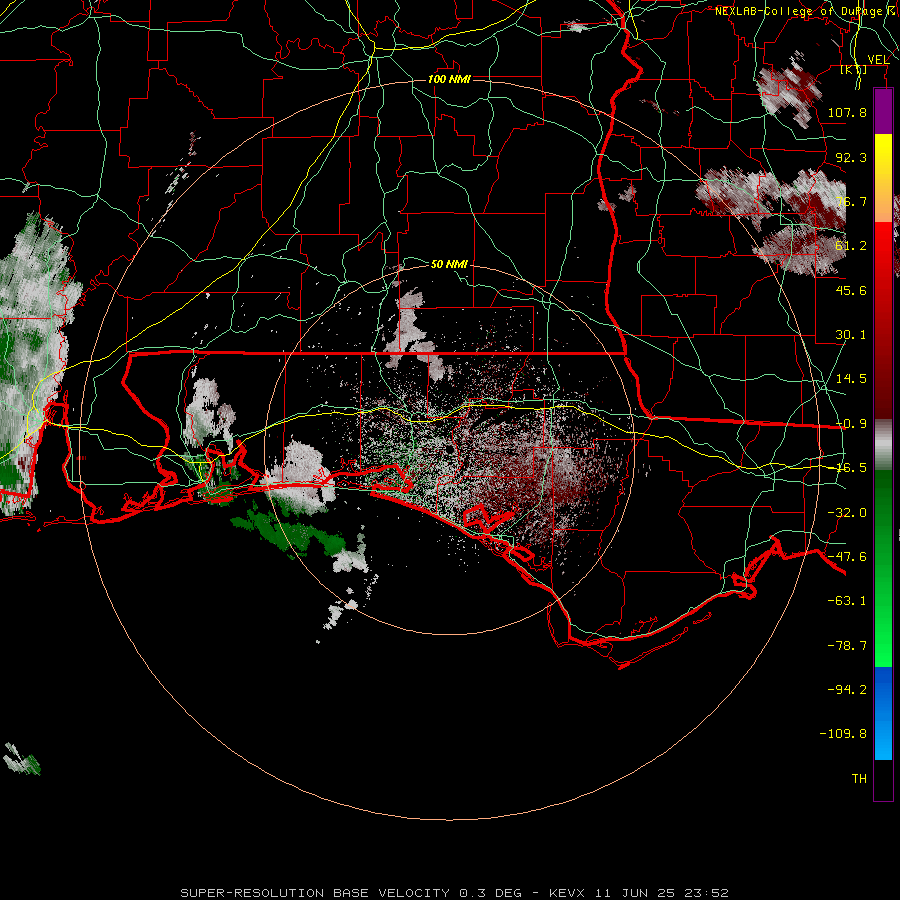The height and width of the screenshot is (900, 900).
Task: Click the Super-Resolution Base Velocity caption
Action: click(454, 893)
